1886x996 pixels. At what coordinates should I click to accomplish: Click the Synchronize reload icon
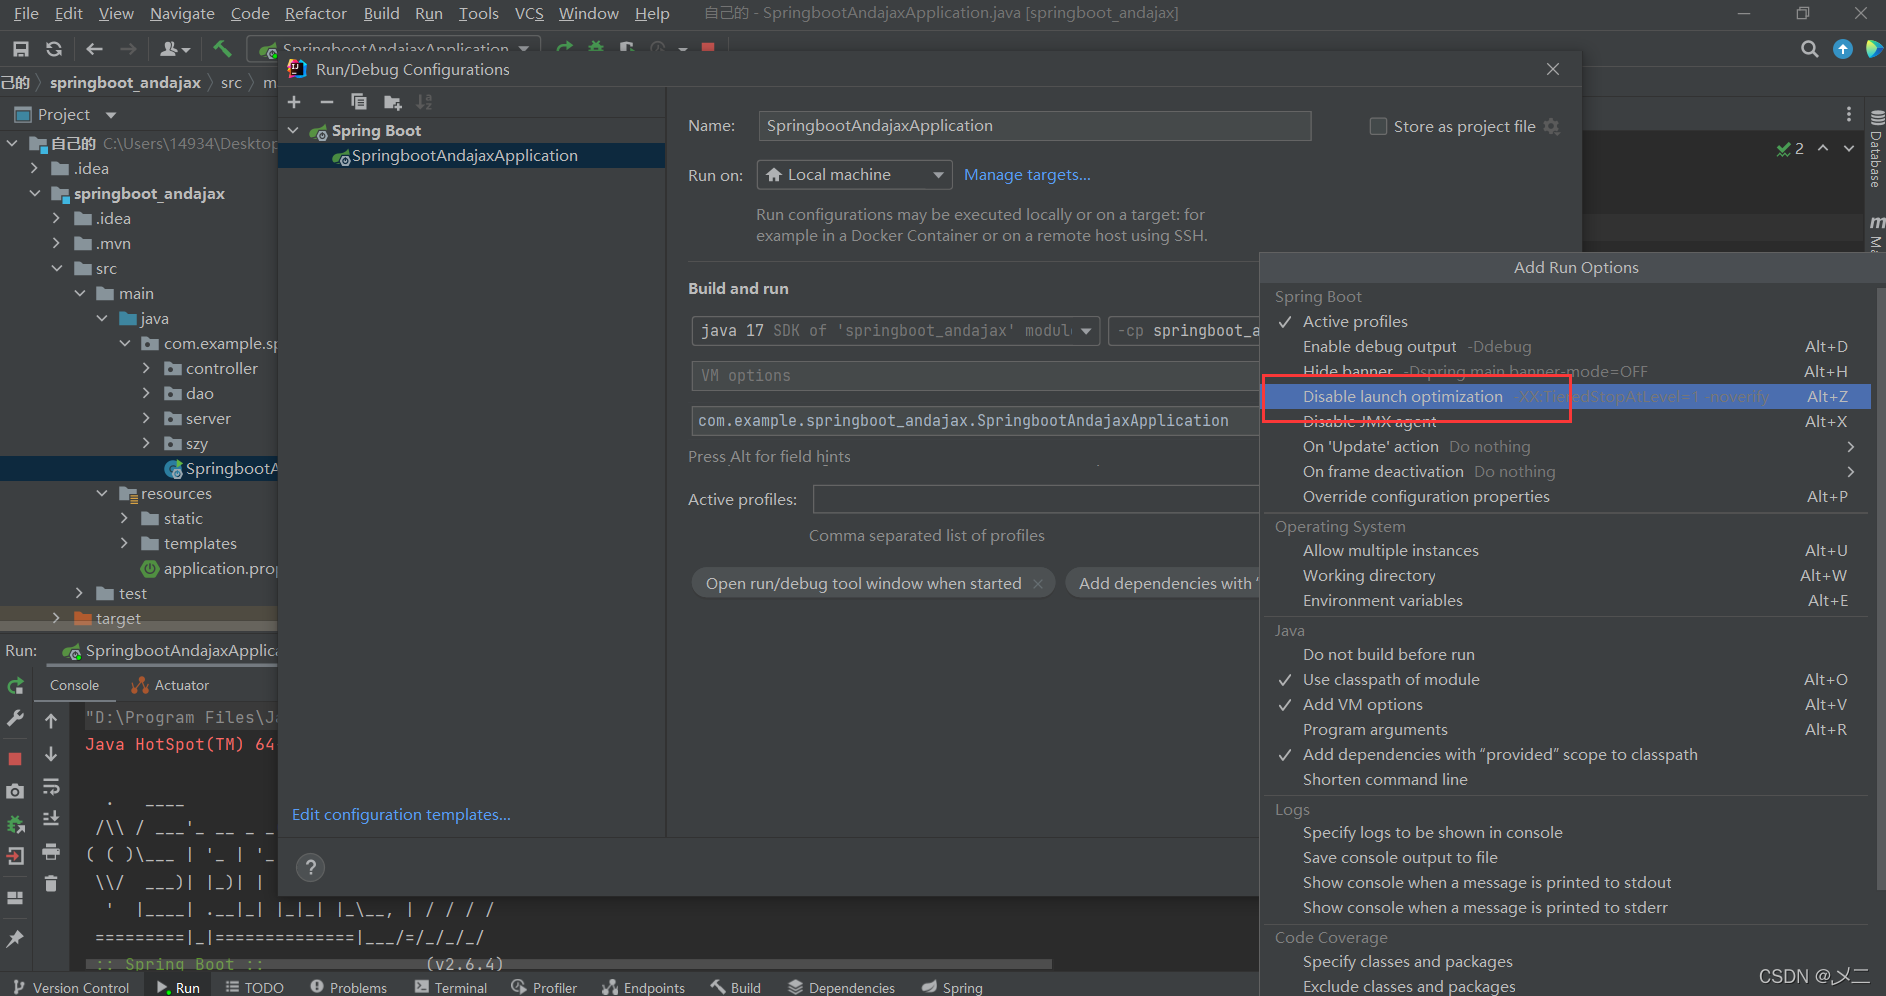54,49
